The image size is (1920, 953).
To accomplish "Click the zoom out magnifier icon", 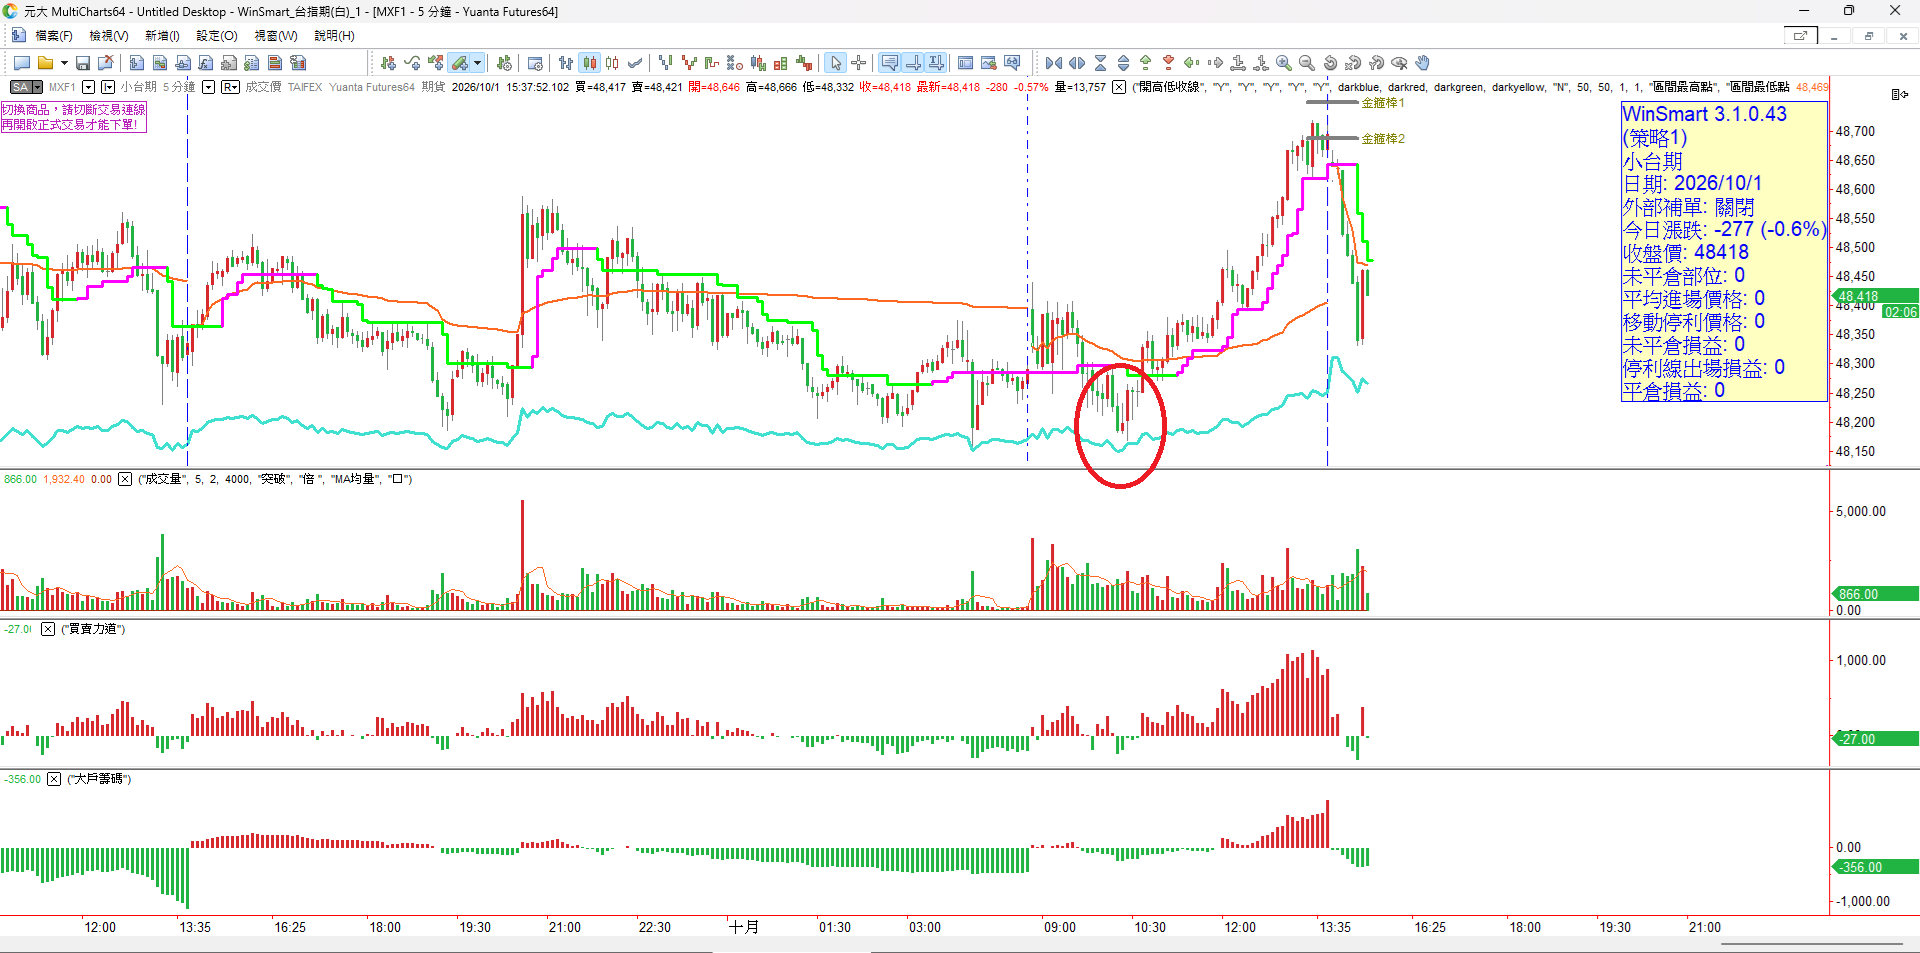I will point(1306,63).
